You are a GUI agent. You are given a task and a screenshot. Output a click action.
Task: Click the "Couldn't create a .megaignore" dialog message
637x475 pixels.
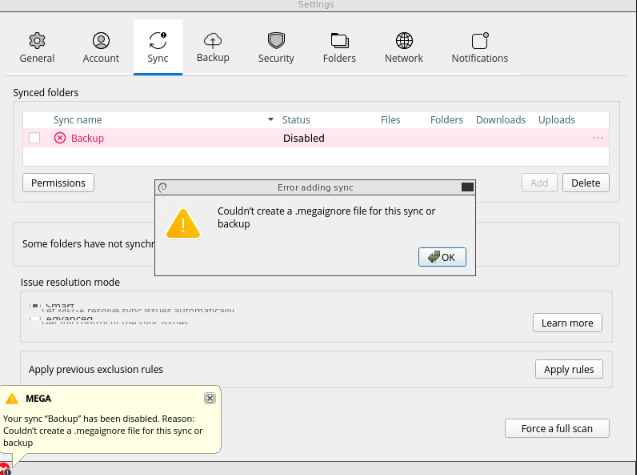coord(326,217)
